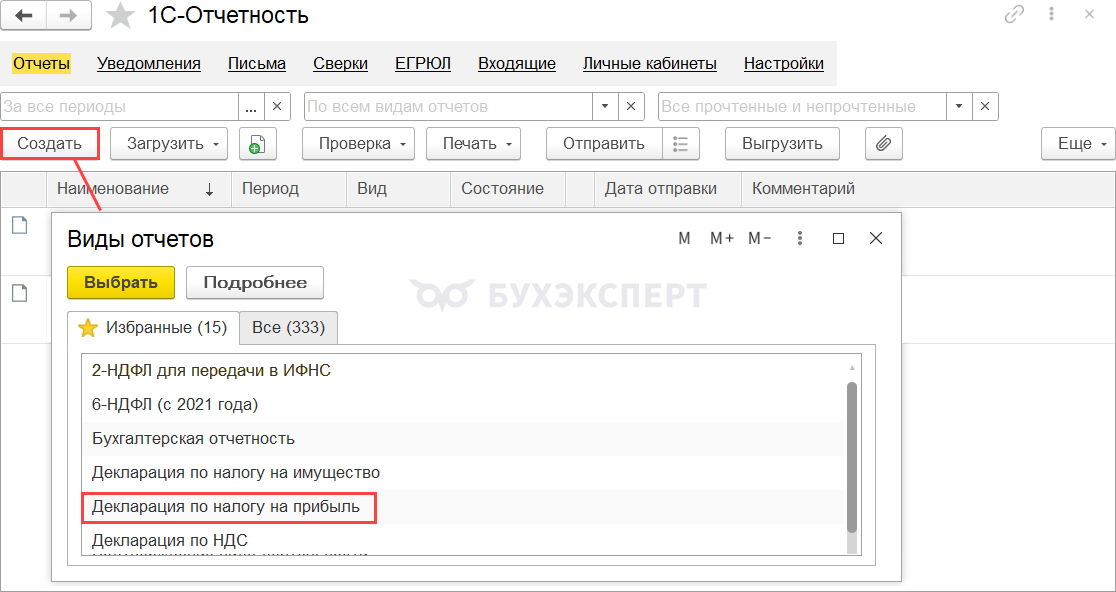Image resolution: width=1116 pixels, height=592 pixels.
Task: Click the report list vertical scrollbar thumb
Action: tap(852, 458)
